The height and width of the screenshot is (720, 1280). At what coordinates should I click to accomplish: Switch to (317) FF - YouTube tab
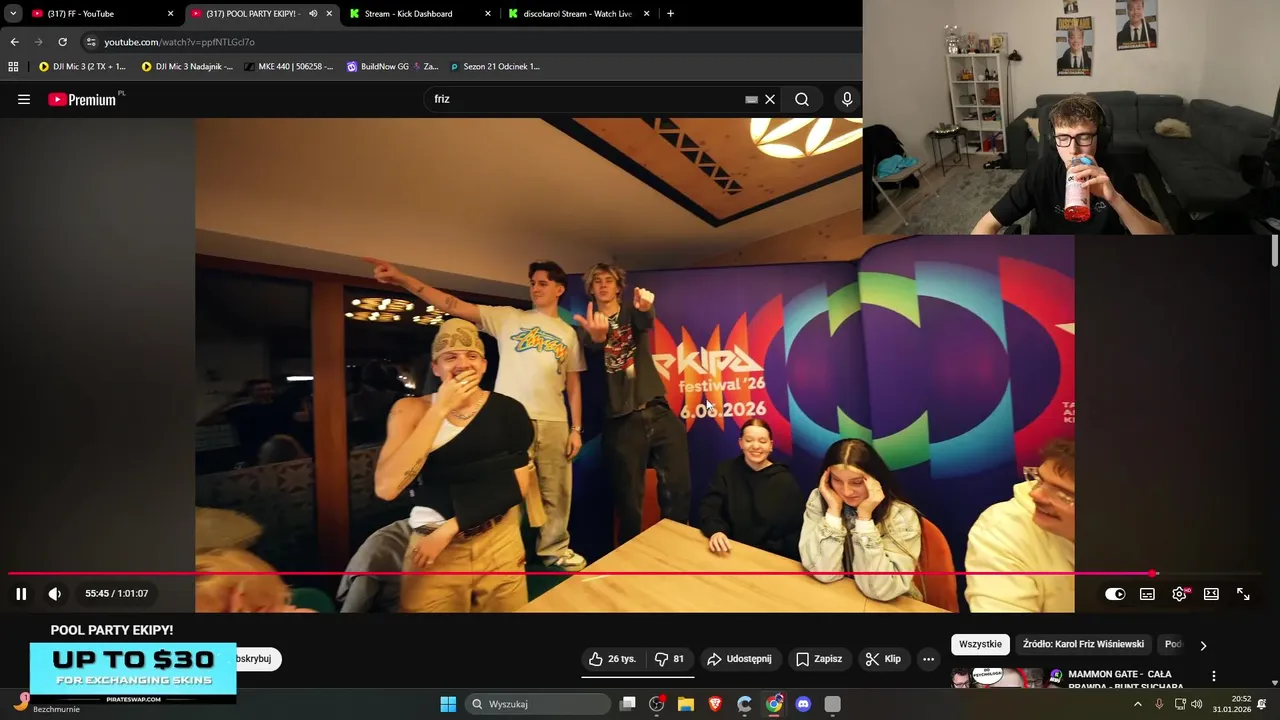pyautogui.click(x=100, y=14)
